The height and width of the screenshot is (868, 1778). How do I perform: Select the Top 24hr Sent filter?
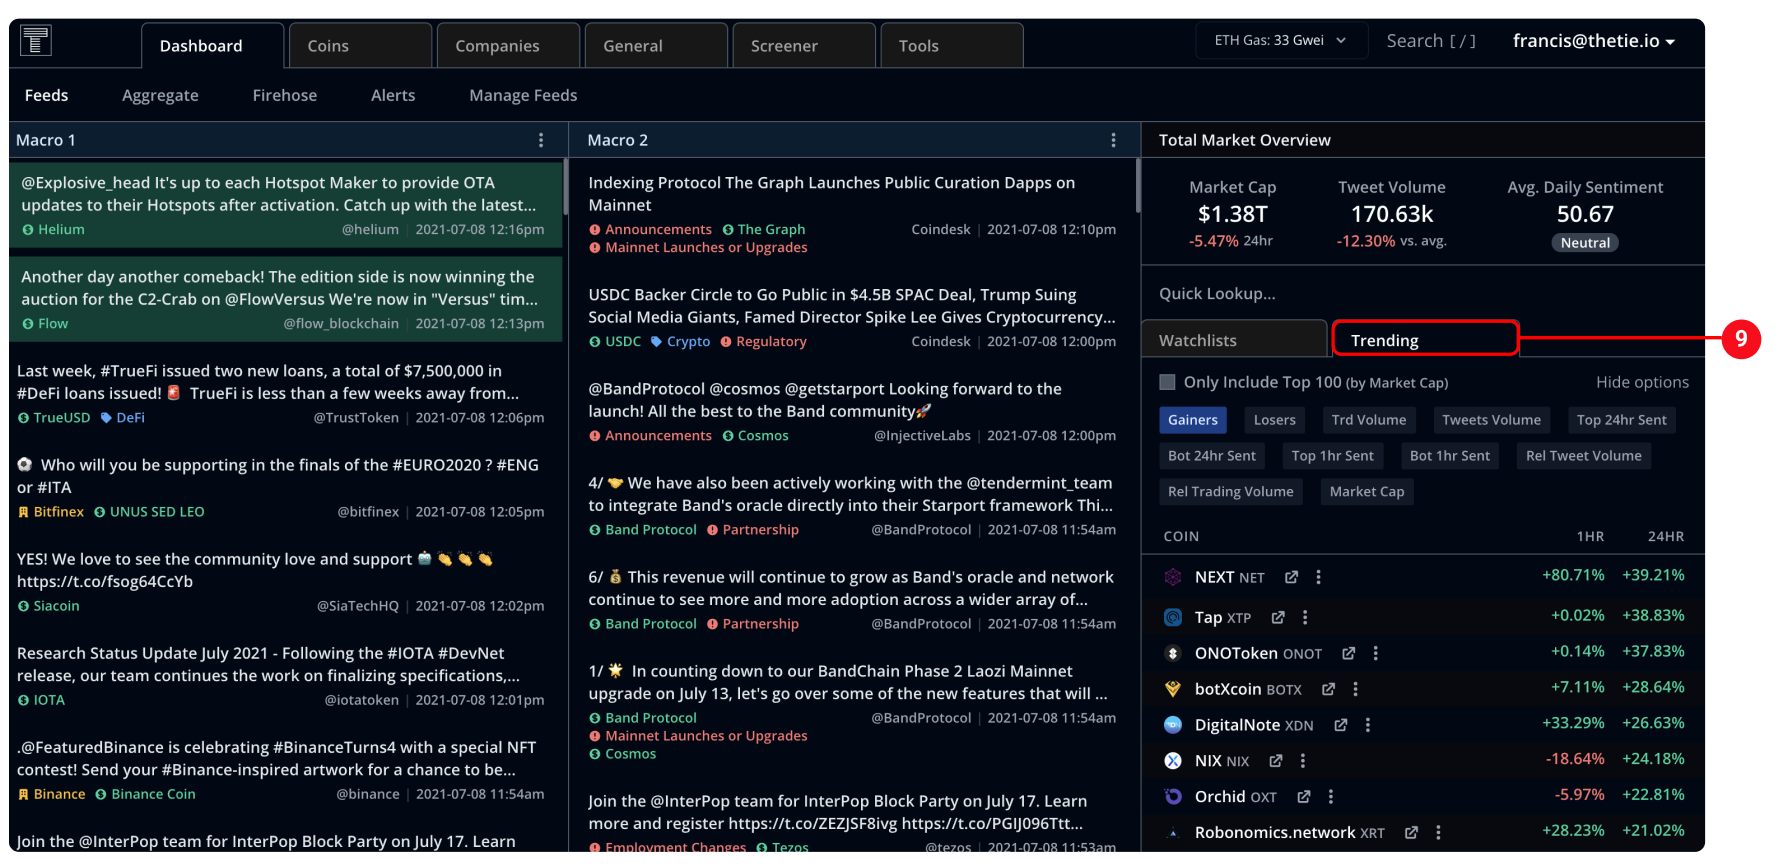pyautogui.click(x=1621, y=420)
